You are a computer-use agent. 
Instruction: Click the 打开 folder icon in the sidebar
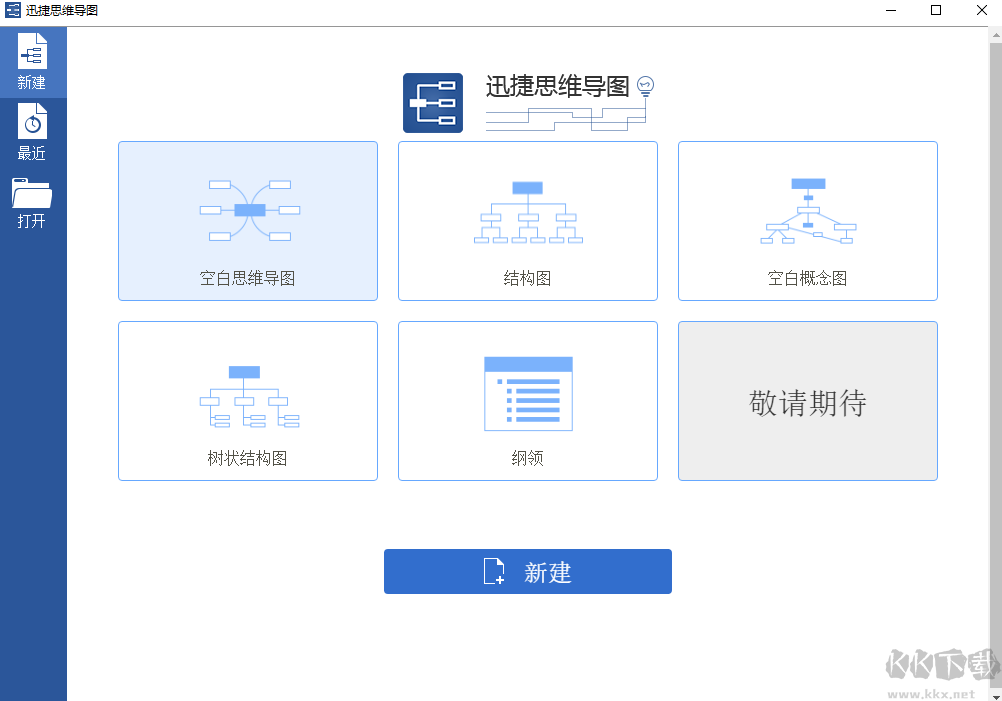point(33,192)
